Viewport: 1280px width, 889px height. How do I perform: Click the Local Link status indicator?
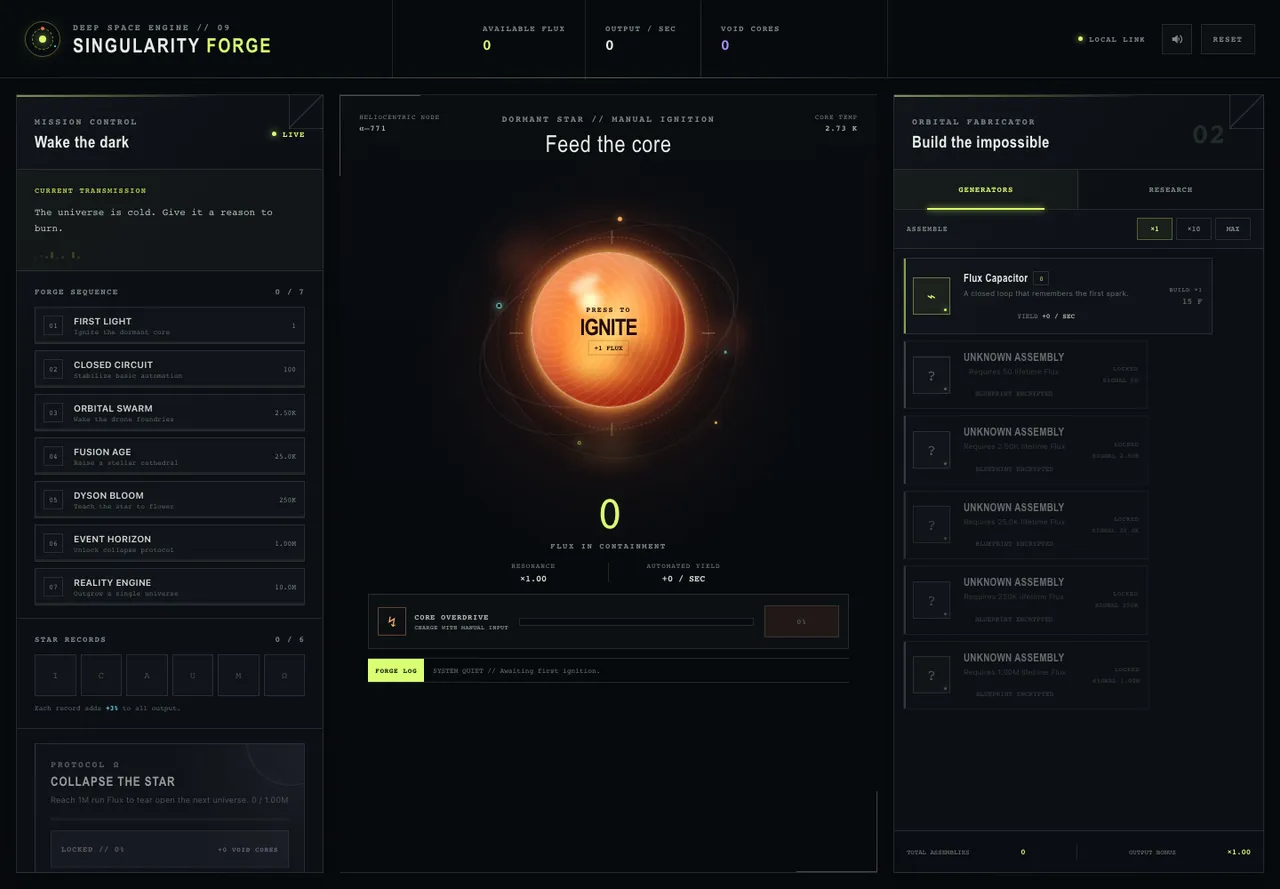[x=1111, y=39]
